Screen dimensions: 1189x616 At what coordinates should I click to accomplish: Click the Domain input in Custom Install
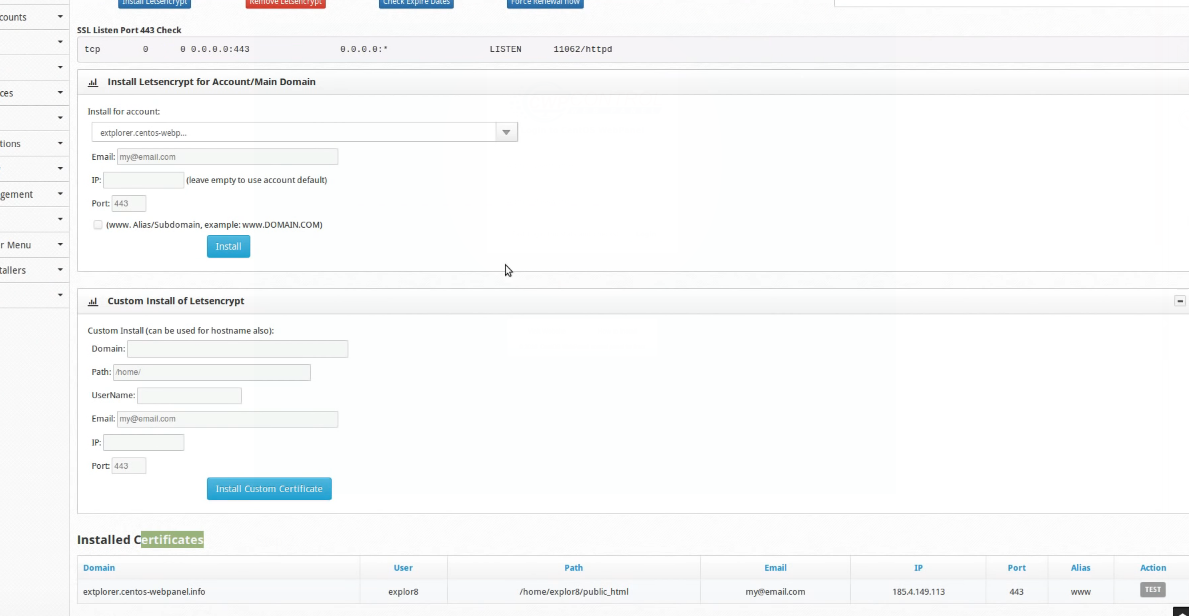pyautogui.click(x=237, y=348)
